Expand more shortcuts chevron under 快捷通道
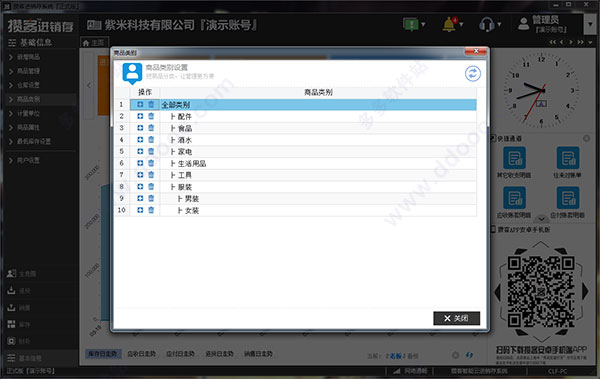Image resolution: width=600 pixels, height=379 pixels. coord(541,219)
